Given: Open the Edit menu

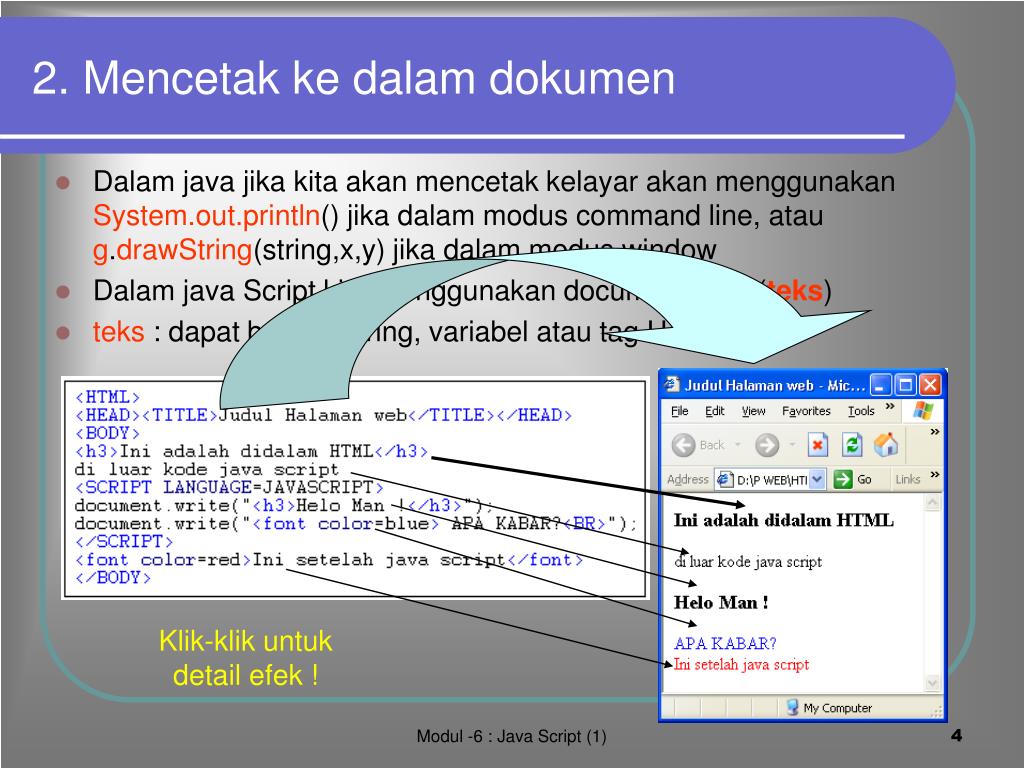Looking at the screenshot, I should pos(714,411).
